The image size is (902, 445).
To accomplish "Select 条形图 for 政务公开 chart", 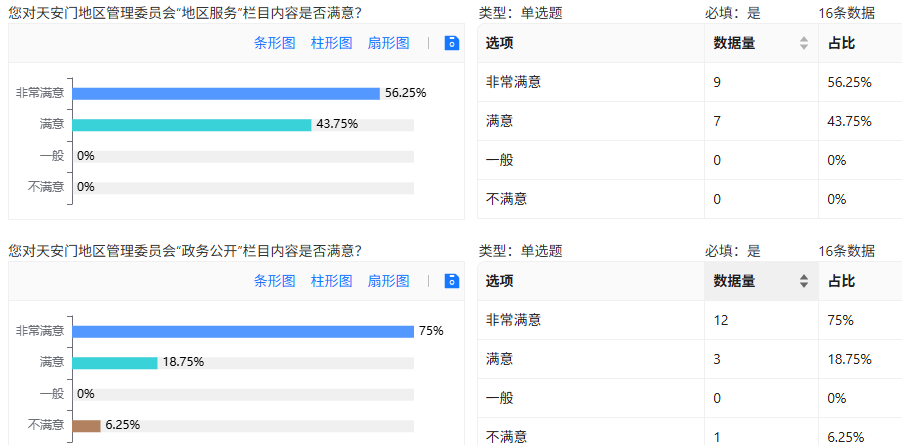I will (x=274, y=281).
